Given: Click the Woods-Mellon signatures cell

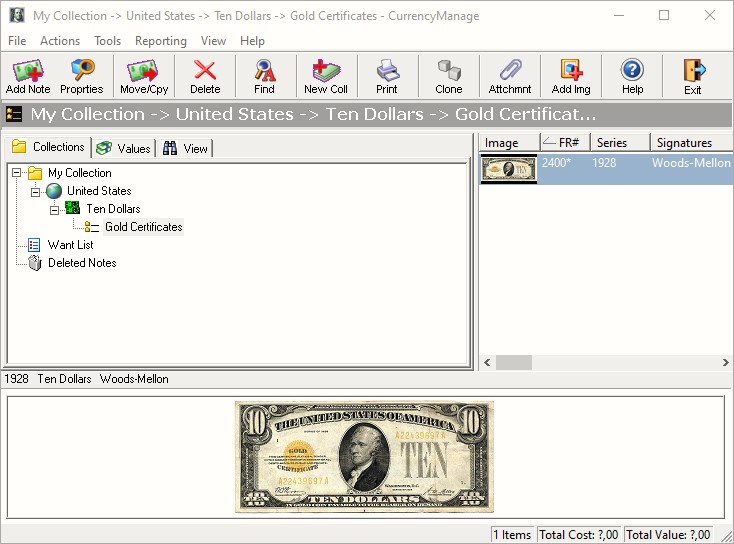Looking at the screenshot, I should [691, 163].
